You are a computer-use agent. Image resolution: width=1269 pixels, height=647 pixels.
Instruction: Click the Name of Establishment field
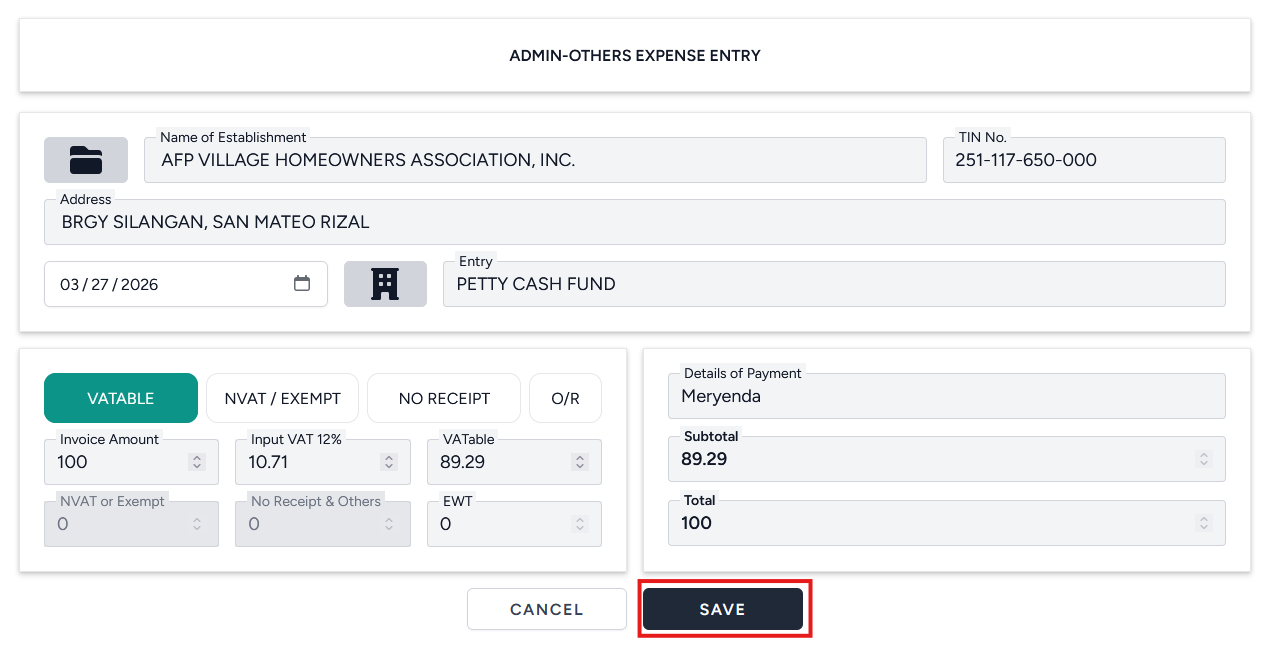pos(535,160)
